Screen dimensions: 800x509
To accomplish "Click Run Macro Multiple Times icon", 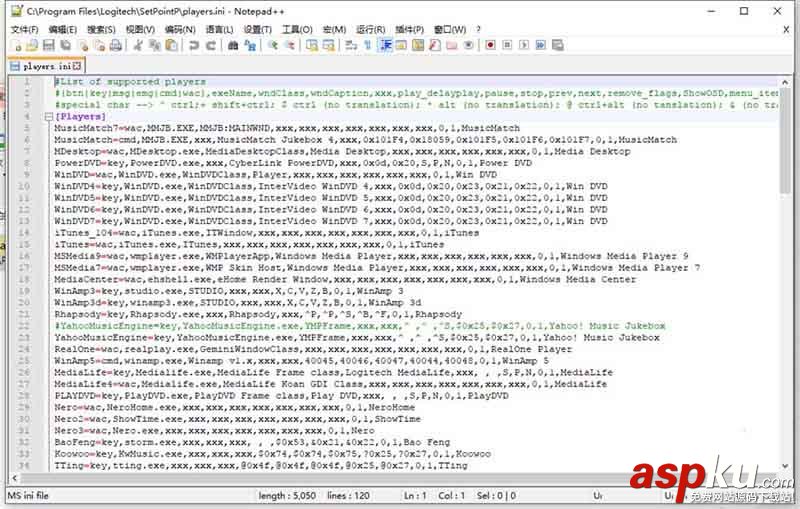I will (541, 45).
